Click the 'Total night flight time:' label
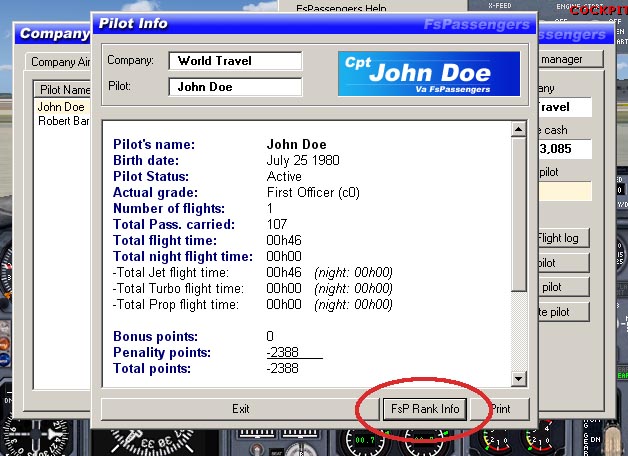Screen dimensions: 628x456 [183, 256]
